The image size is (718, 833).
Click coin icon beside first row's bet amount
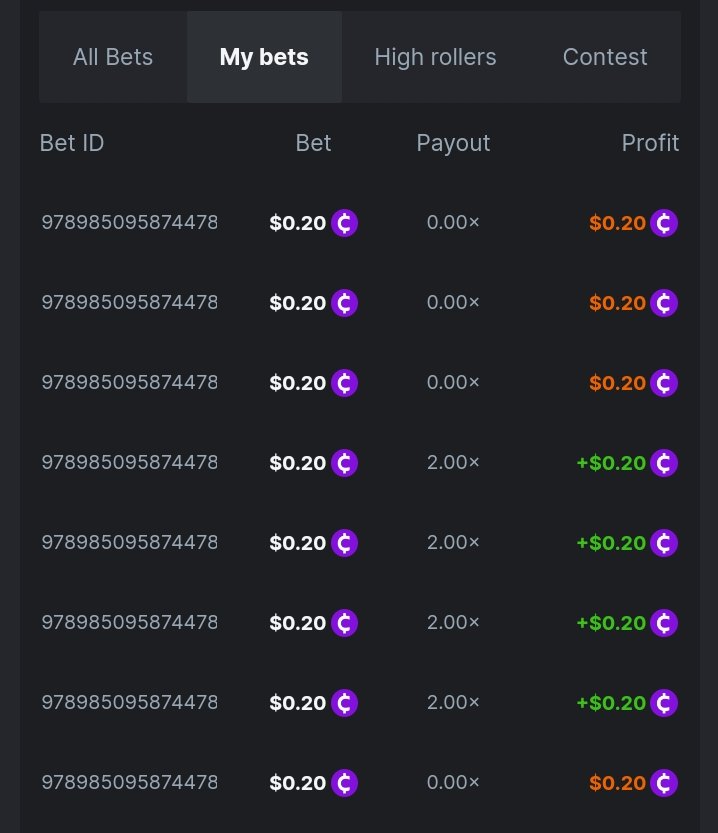[x=344, y=222]
